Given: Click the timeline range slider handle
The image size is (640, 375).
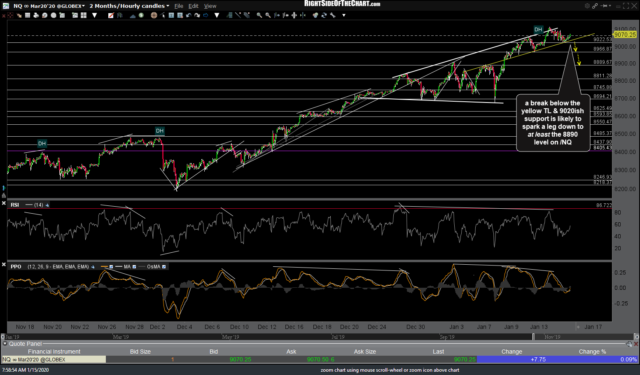Looking at the screenshot, I should click(533, 337).
